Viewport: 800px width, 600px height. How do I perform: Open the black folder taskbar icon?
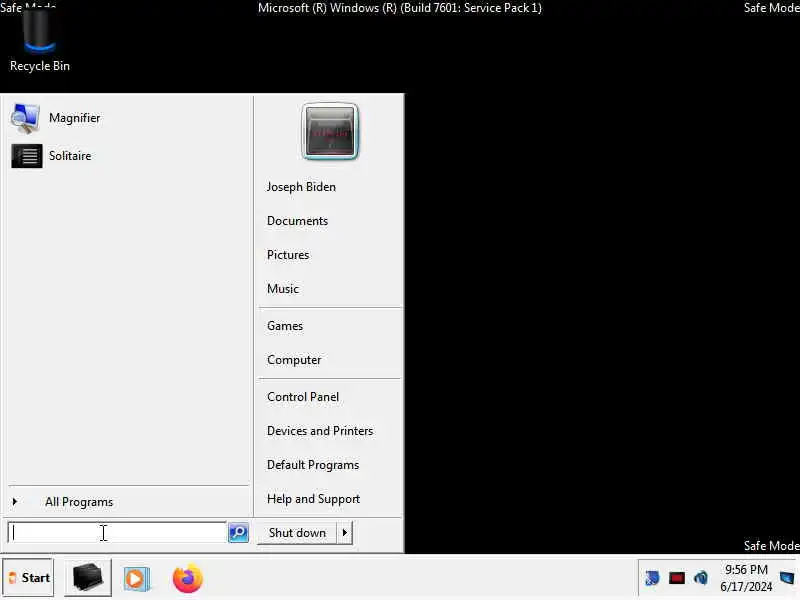point(88,578)
